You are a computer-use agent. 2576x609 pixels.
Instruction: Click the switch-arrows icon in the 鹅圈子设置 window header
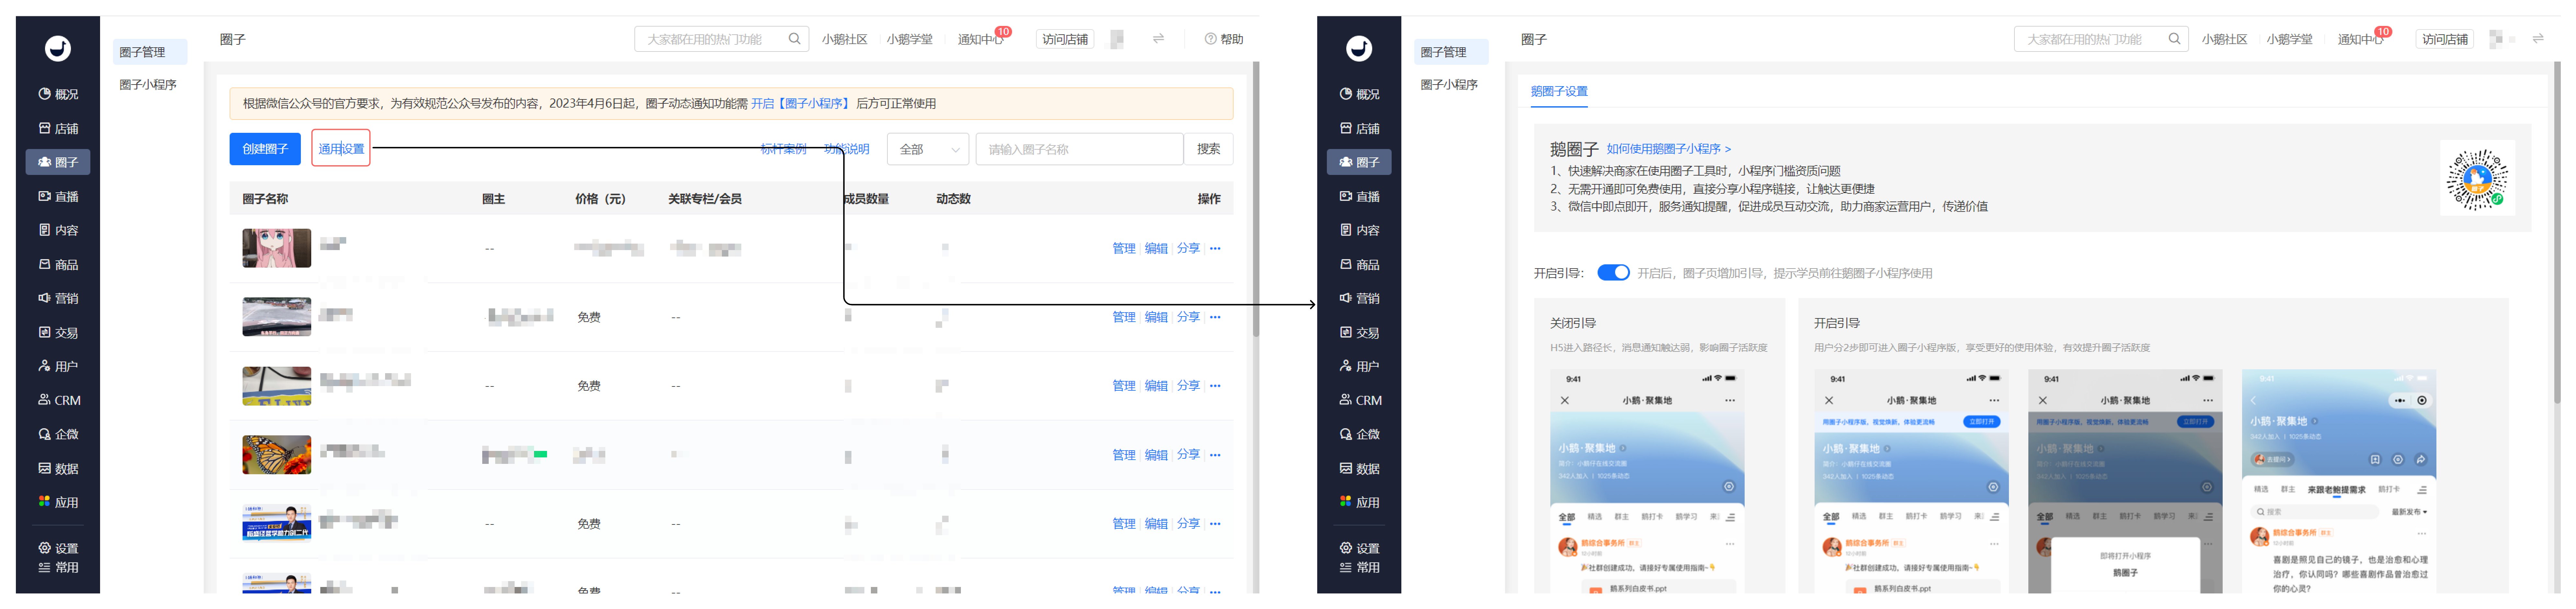2538,39
